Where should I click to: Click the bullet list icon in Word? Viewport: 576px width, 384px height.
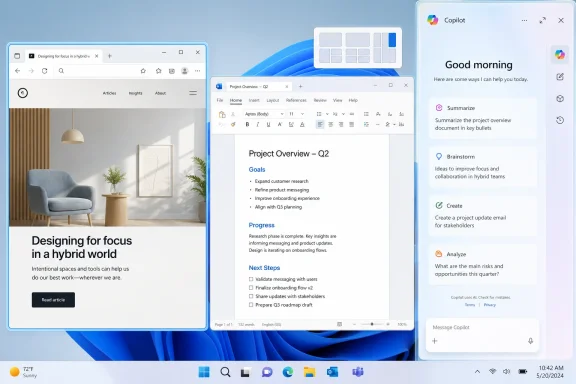(x=319, y=114)
